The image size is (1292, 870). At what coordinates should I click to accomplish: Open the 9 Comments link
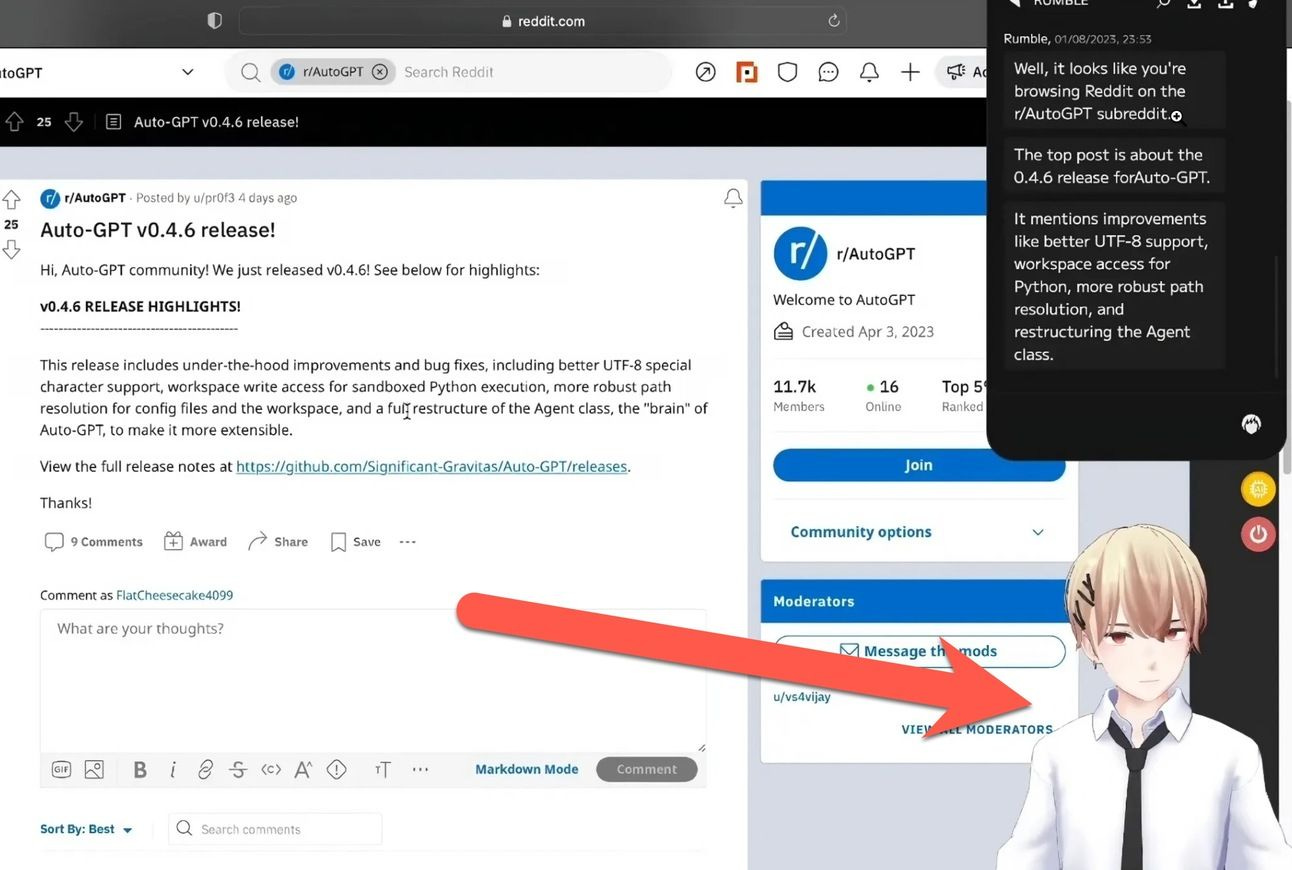click(94, 542)
